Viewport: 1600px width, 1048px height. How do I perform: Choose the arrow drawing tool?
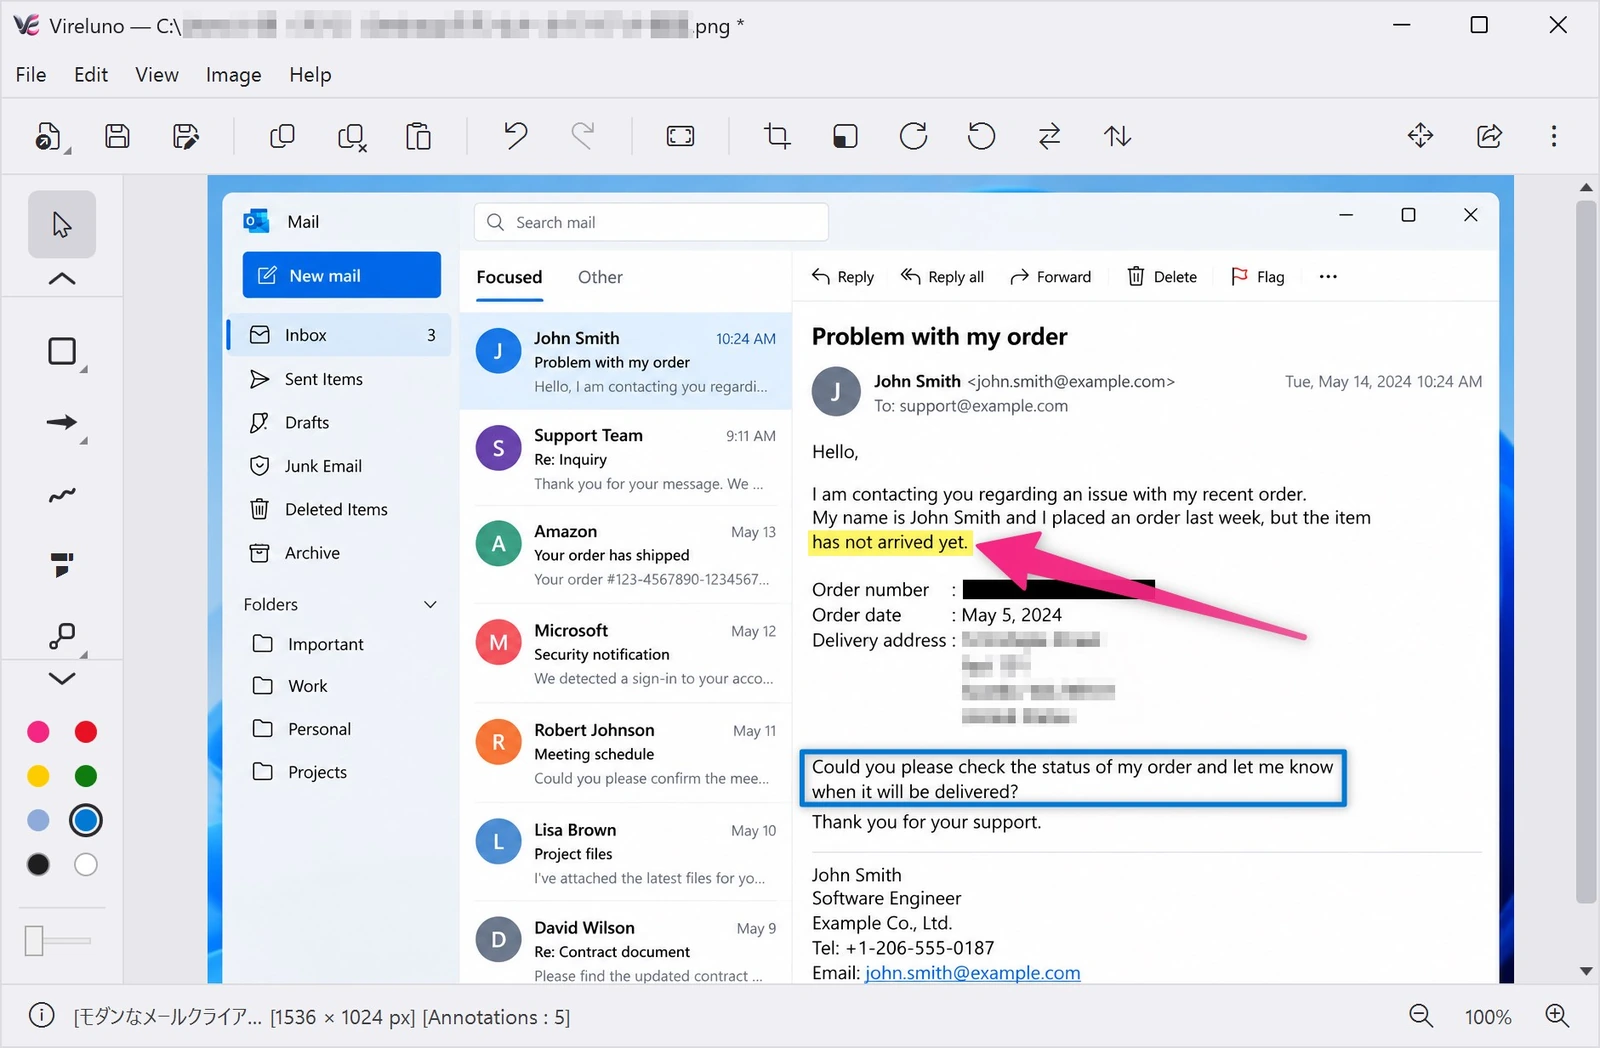click(x=63, y=423)
